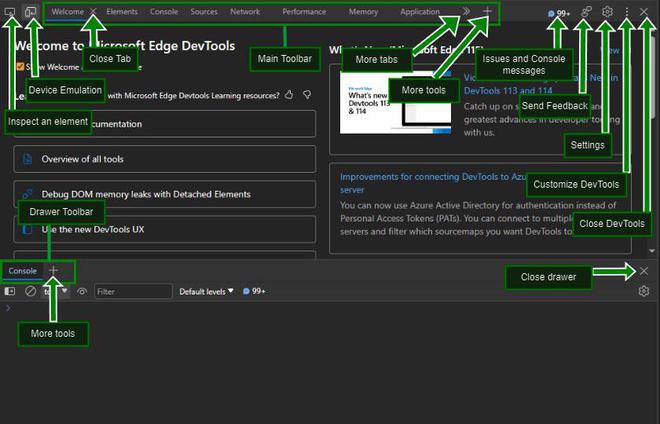Open the Memory tab
The image size is (660, 424).
(363, 12)
